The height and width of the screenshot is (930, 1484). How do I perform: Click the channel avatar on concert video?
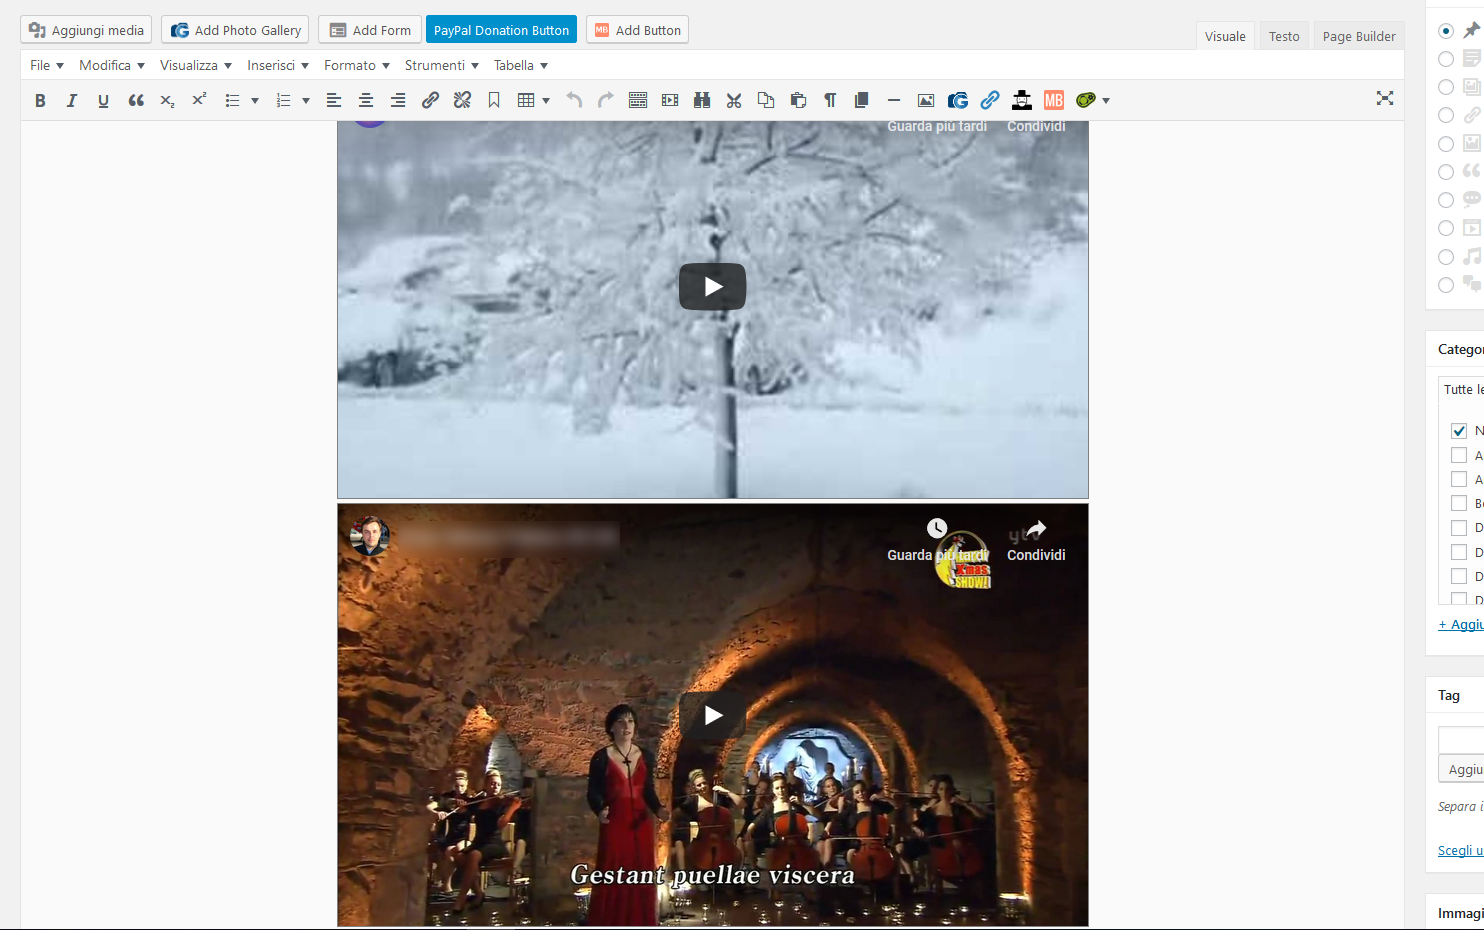369,536
